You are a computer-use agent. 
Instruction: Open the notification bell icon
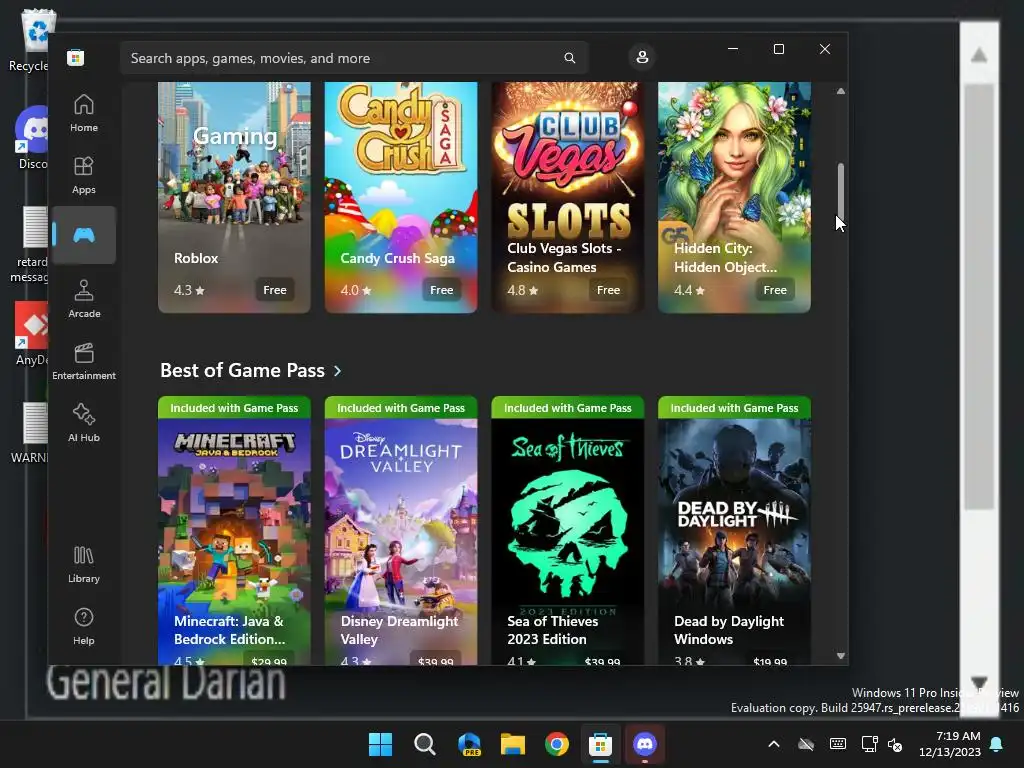pyautogui.click(x=997, y=744)
